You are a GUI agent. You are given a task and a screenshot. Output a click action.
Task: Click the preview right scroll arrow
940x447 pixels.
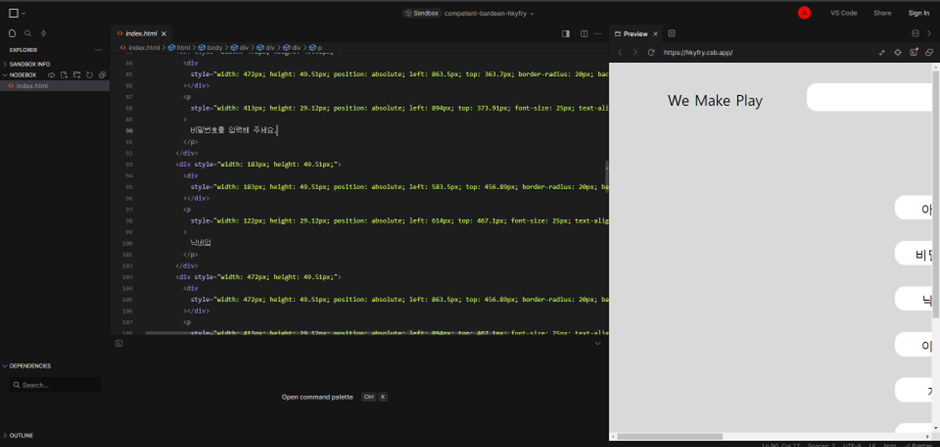point(929,436)
